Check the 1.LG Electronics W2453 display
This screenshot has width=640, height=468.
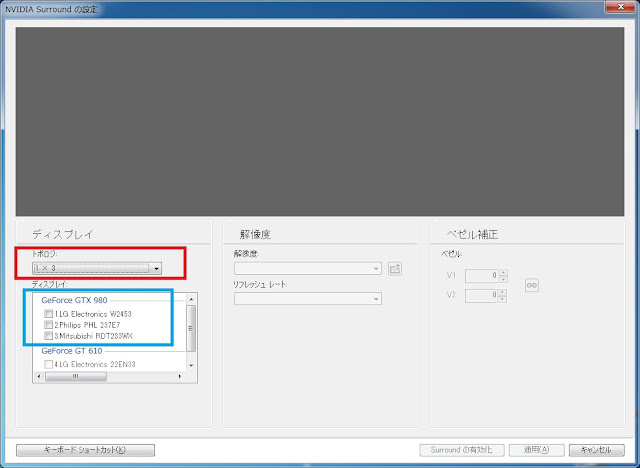49,314
